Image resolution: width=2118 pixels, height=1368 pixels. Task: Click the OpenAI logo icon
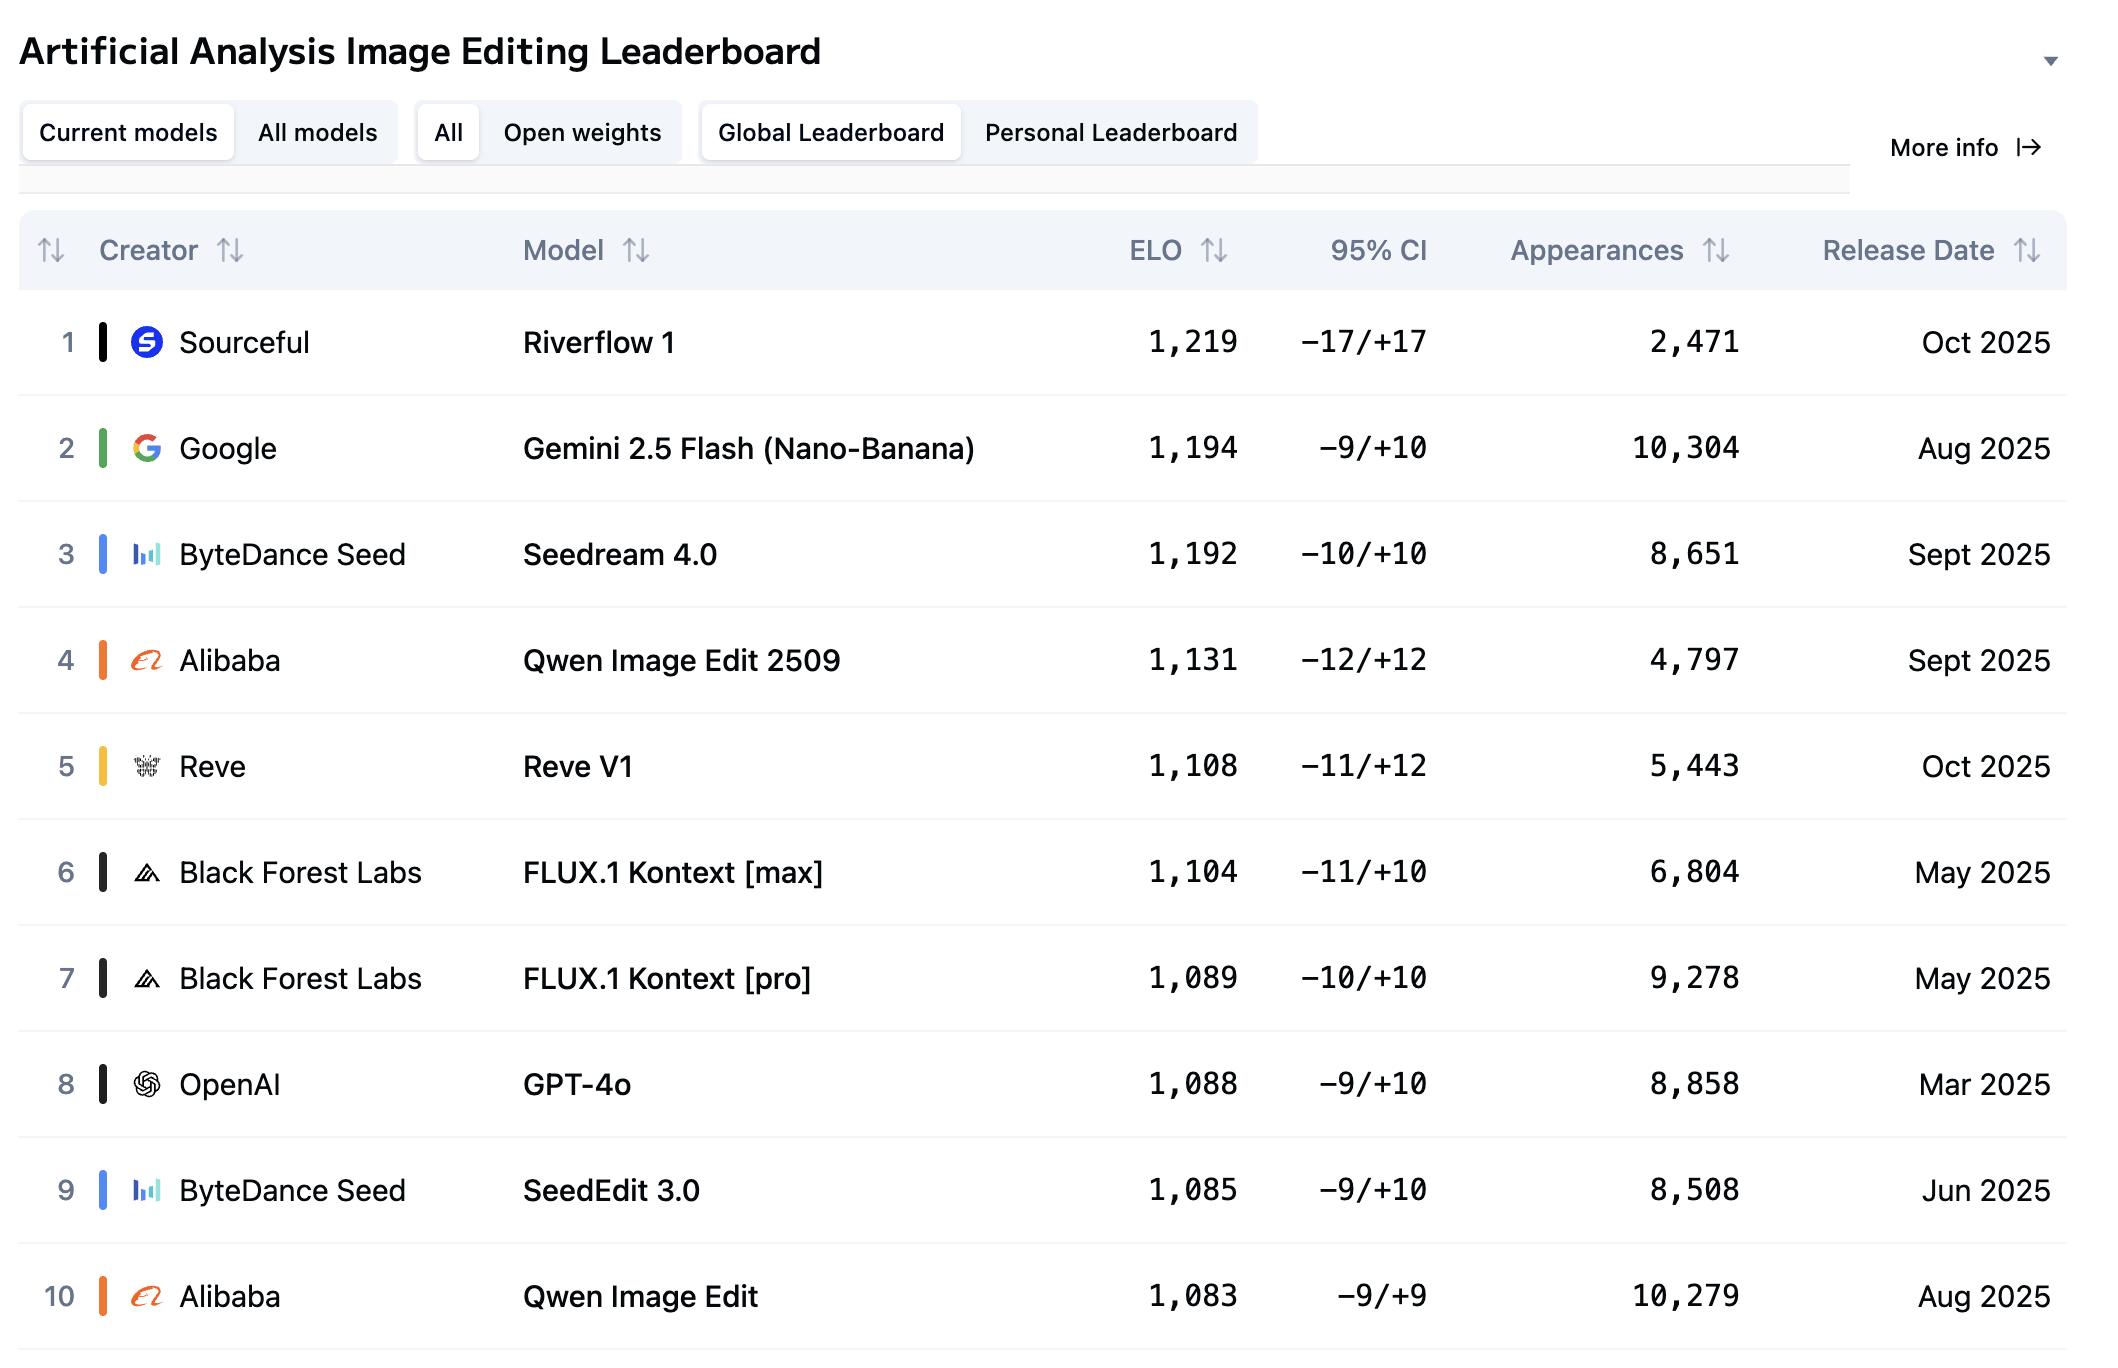pyautogui.click(x=147, y=1084)
